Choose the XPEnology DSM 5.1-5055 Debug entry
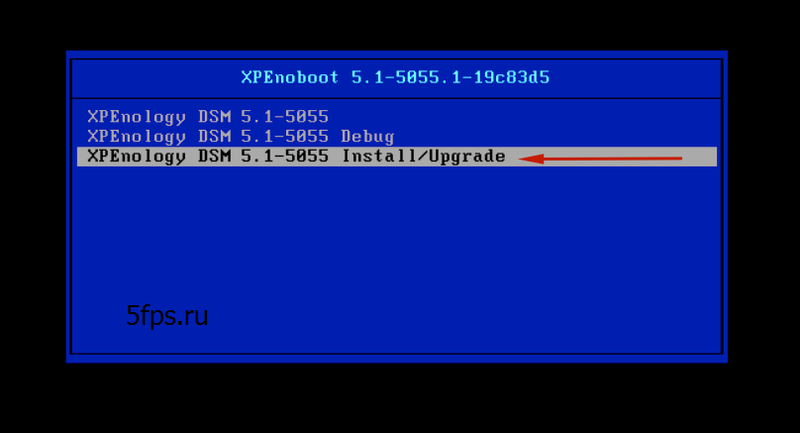 click(240, 137)
